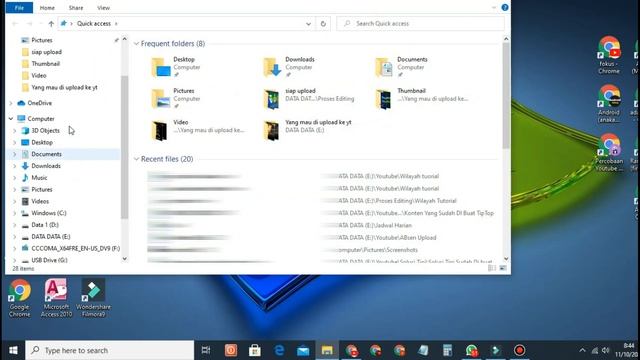640x360 pixels.
Task: Show hidden system tray icons
Action: pos(582,350)
